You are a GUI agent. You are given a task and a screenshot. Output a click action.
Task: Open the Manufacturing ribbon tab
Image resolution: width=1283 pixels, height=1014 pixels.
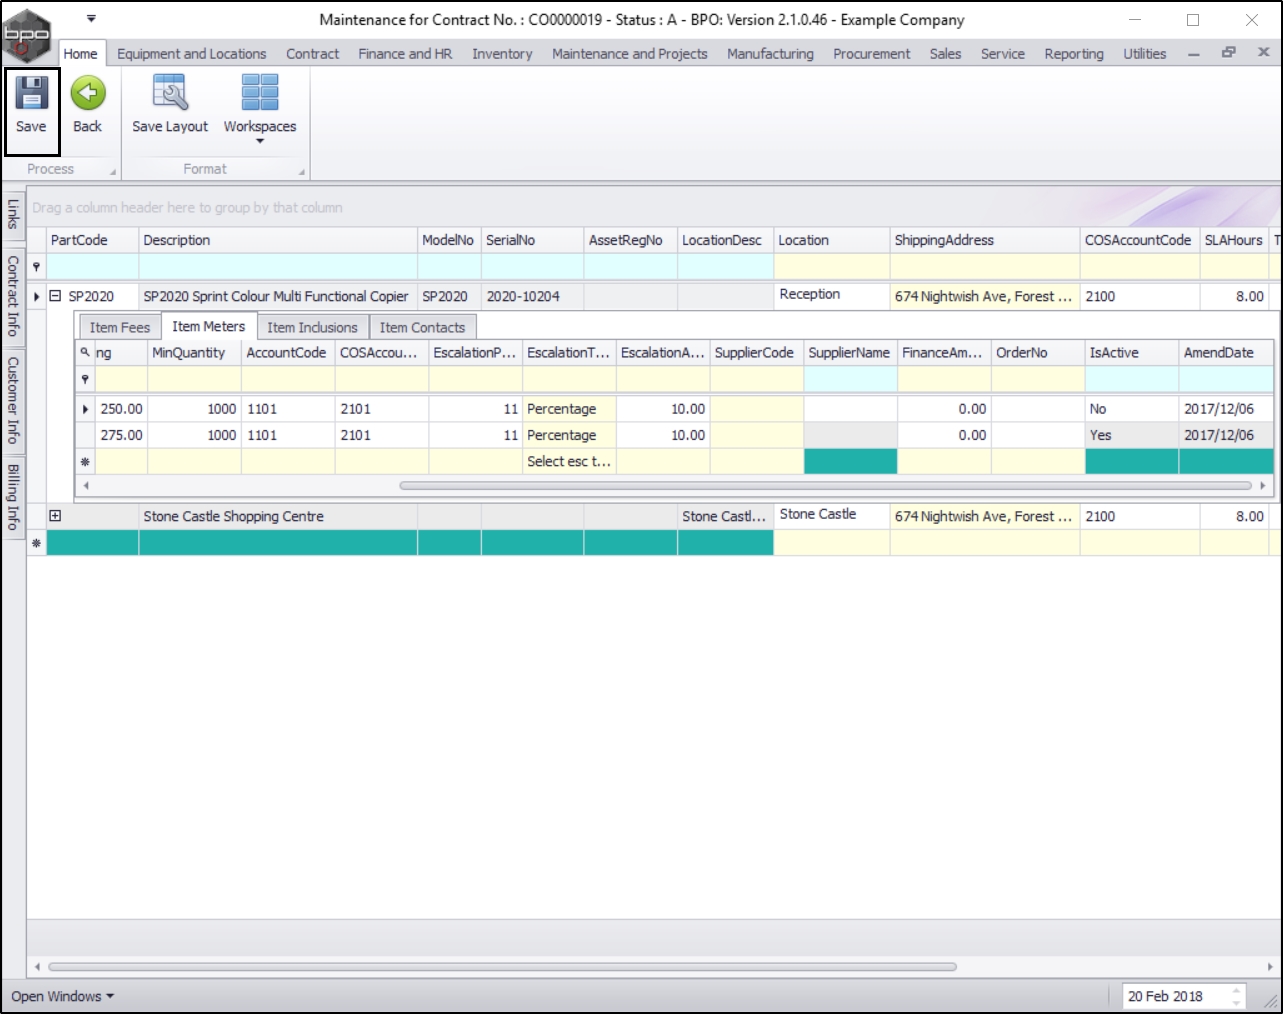pos(770,54)
